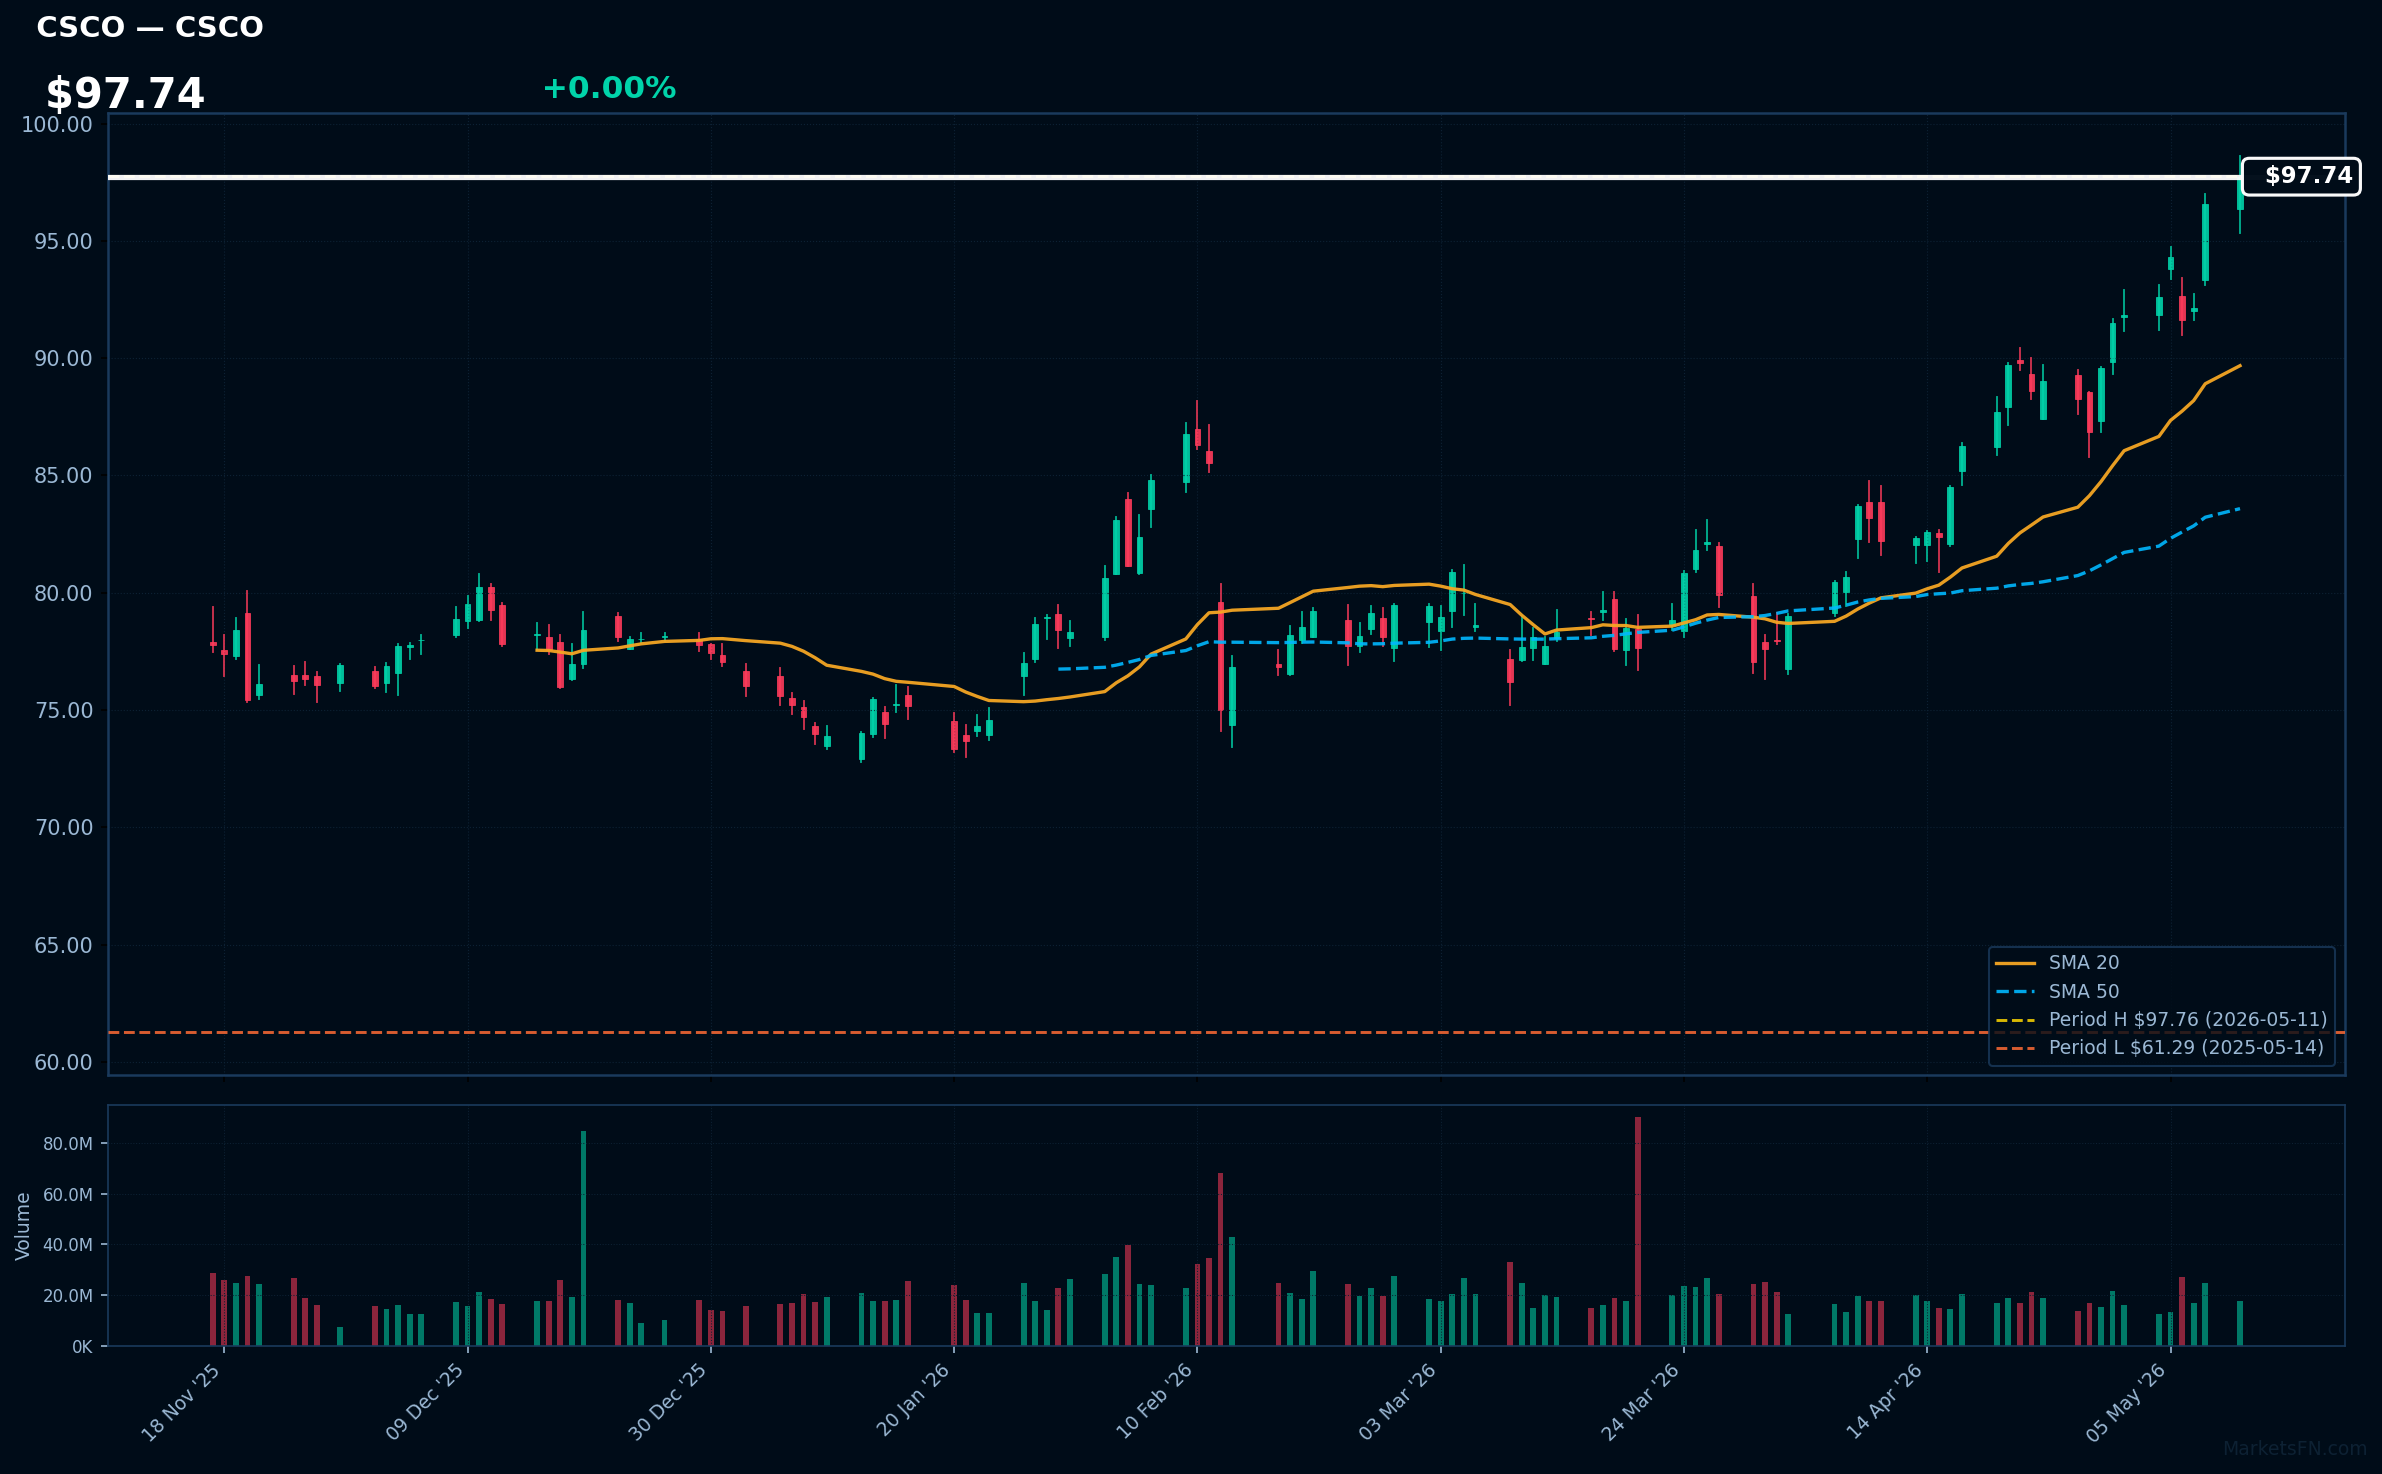2382x1474 pixels.
Task: Click the 05 May '26 date label
Action: (2126, 1402)
